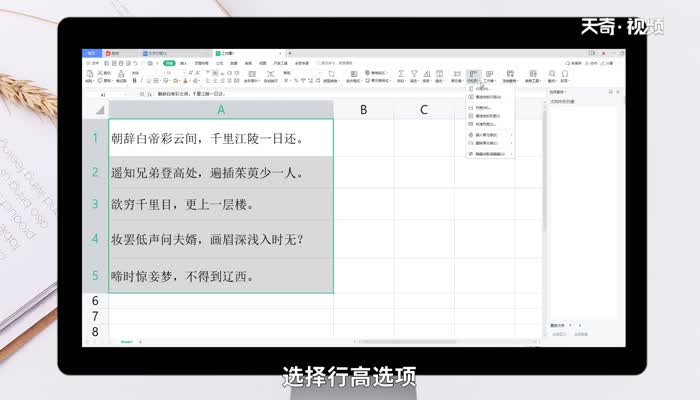This screenshot has height=400, width=700.
Task: Click the Symbol omega icon
Action: tap(565, 74)
